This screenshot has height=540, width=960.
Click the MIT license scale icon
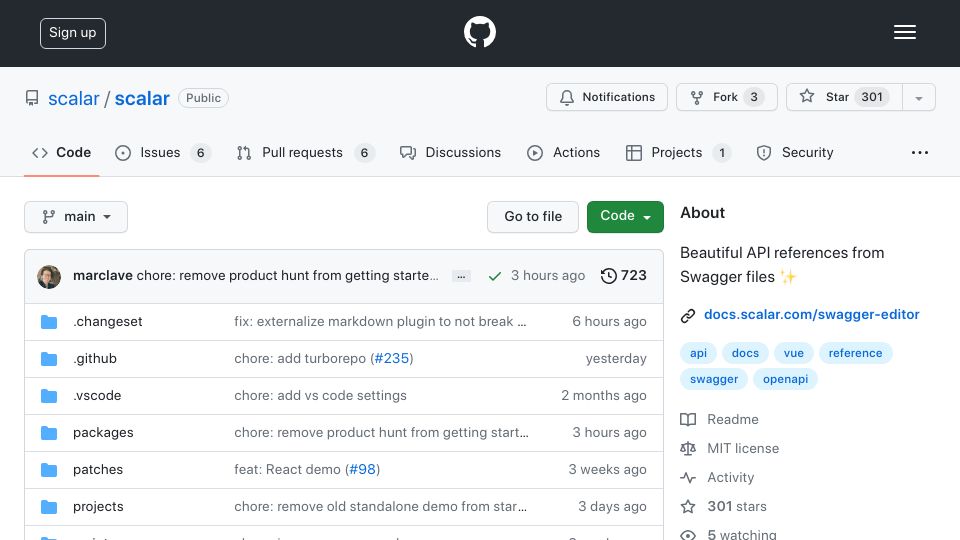click(688, 449)
